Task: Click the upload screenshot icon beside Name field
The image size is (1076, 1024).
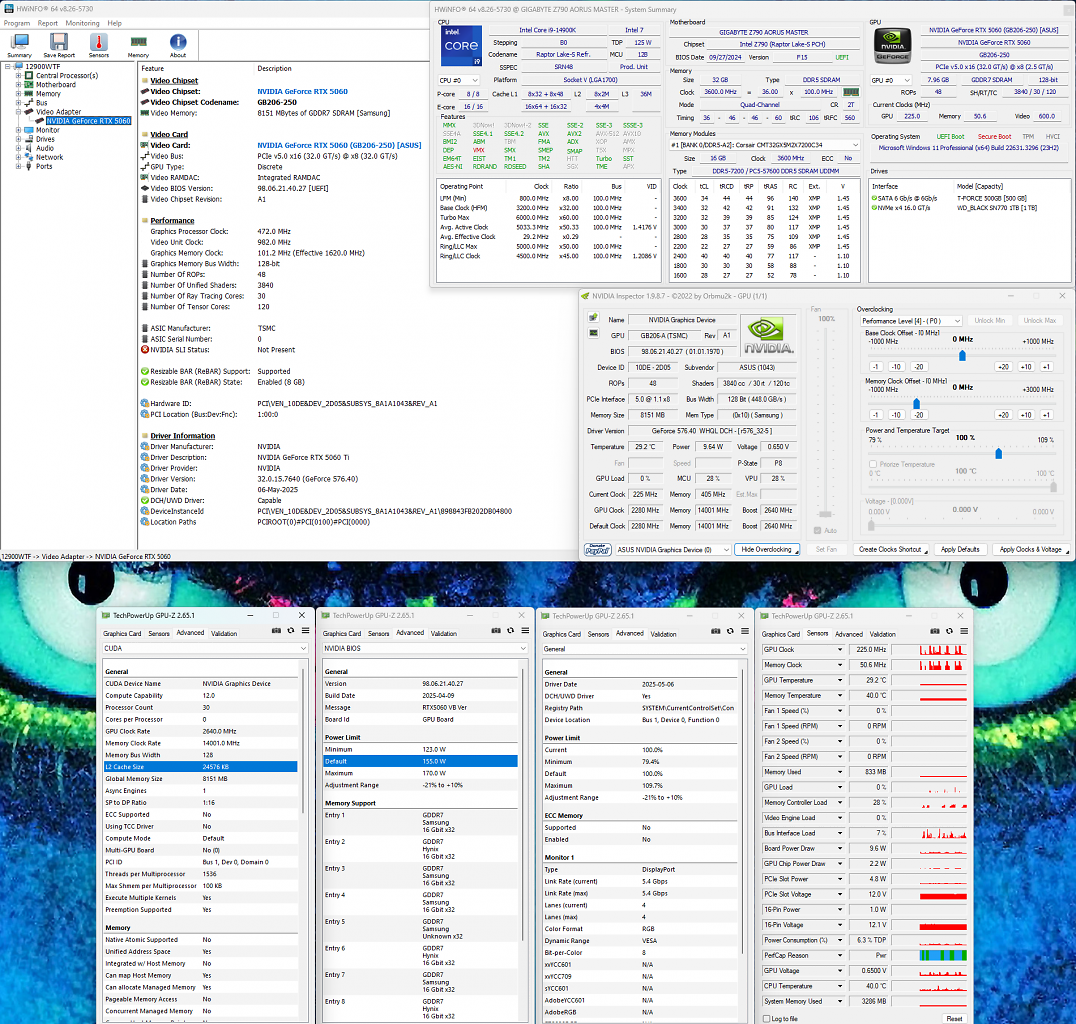Action: [x=593, y=318]
